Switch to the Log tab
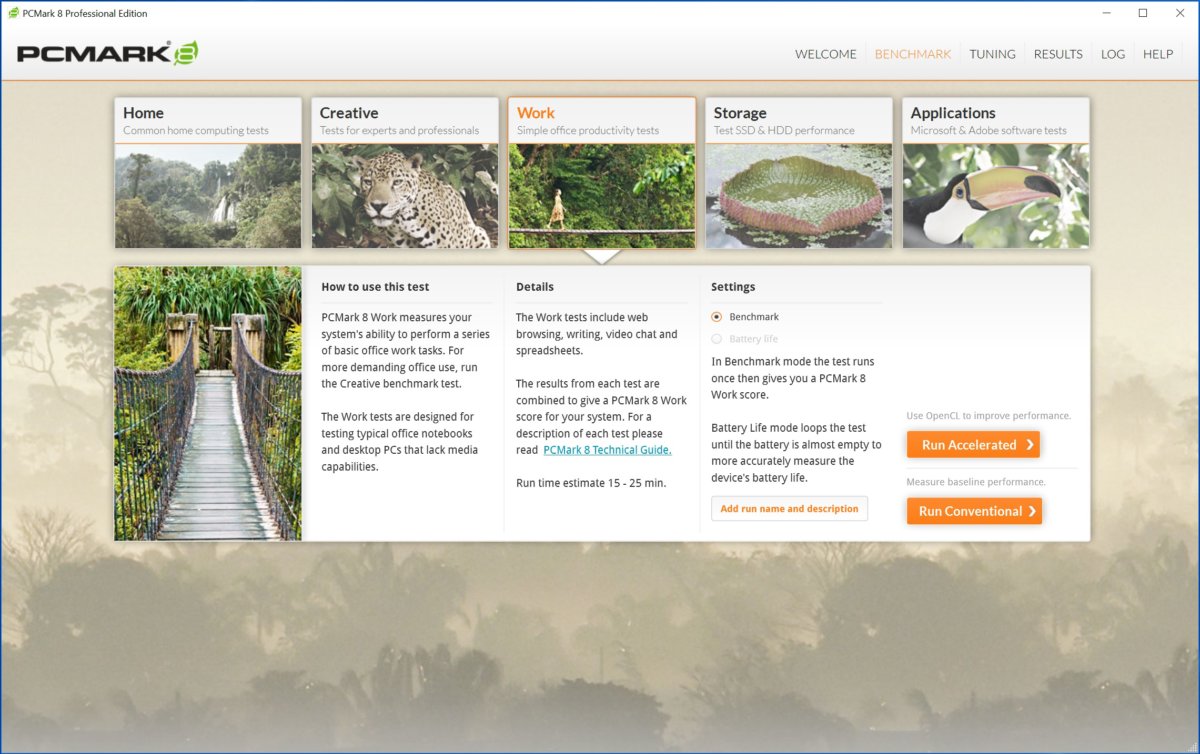The width and height of the screenshot is (1200, 754). [x=1113, y=54]
